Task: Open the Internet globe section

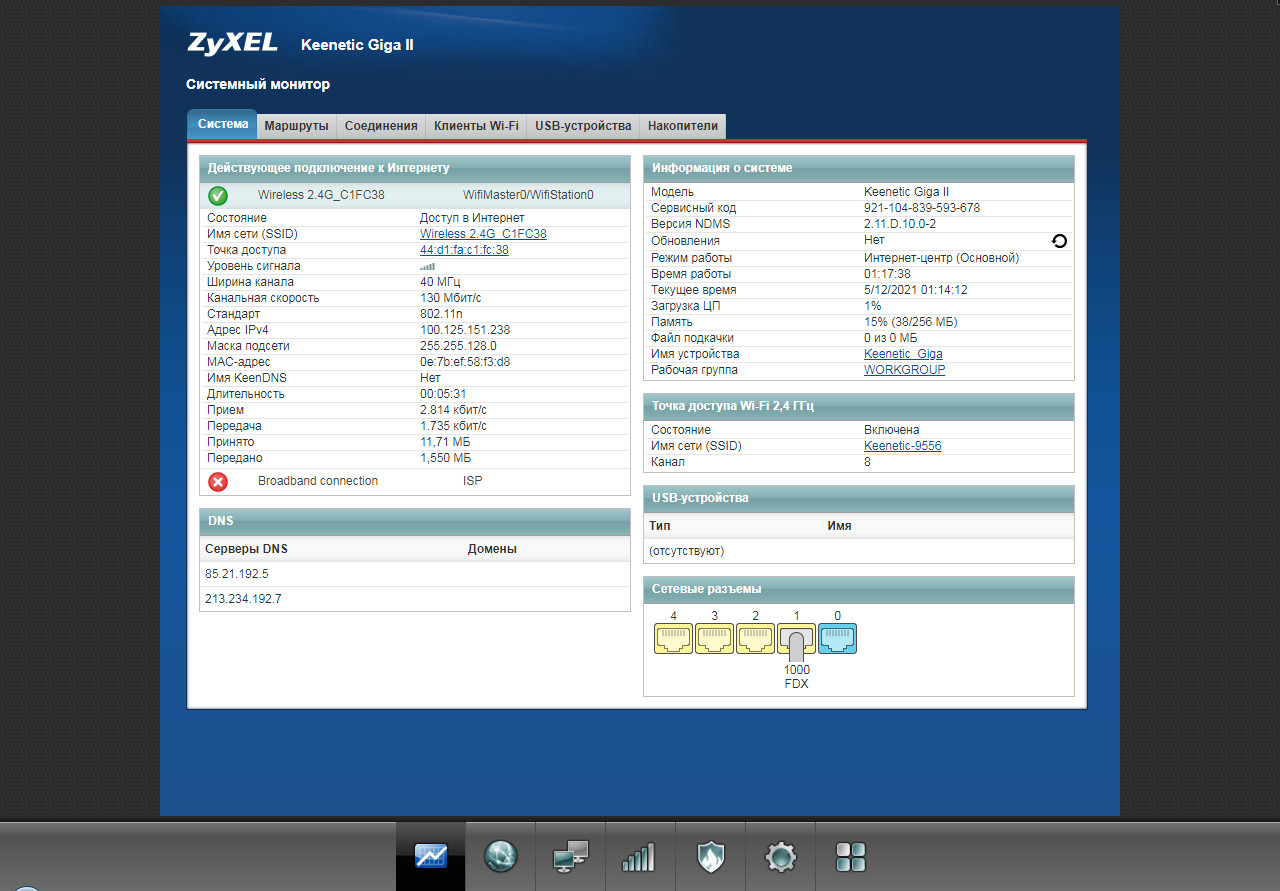Action: [x=501, y=856]
